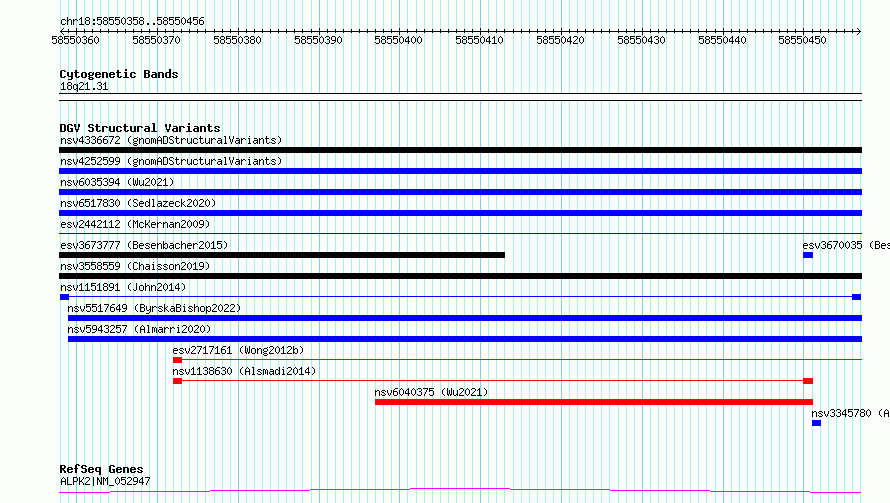This screenshot has width=890, height=503.
Task: Click small blue block under nsv3345780
Action: tap(816, 424)
